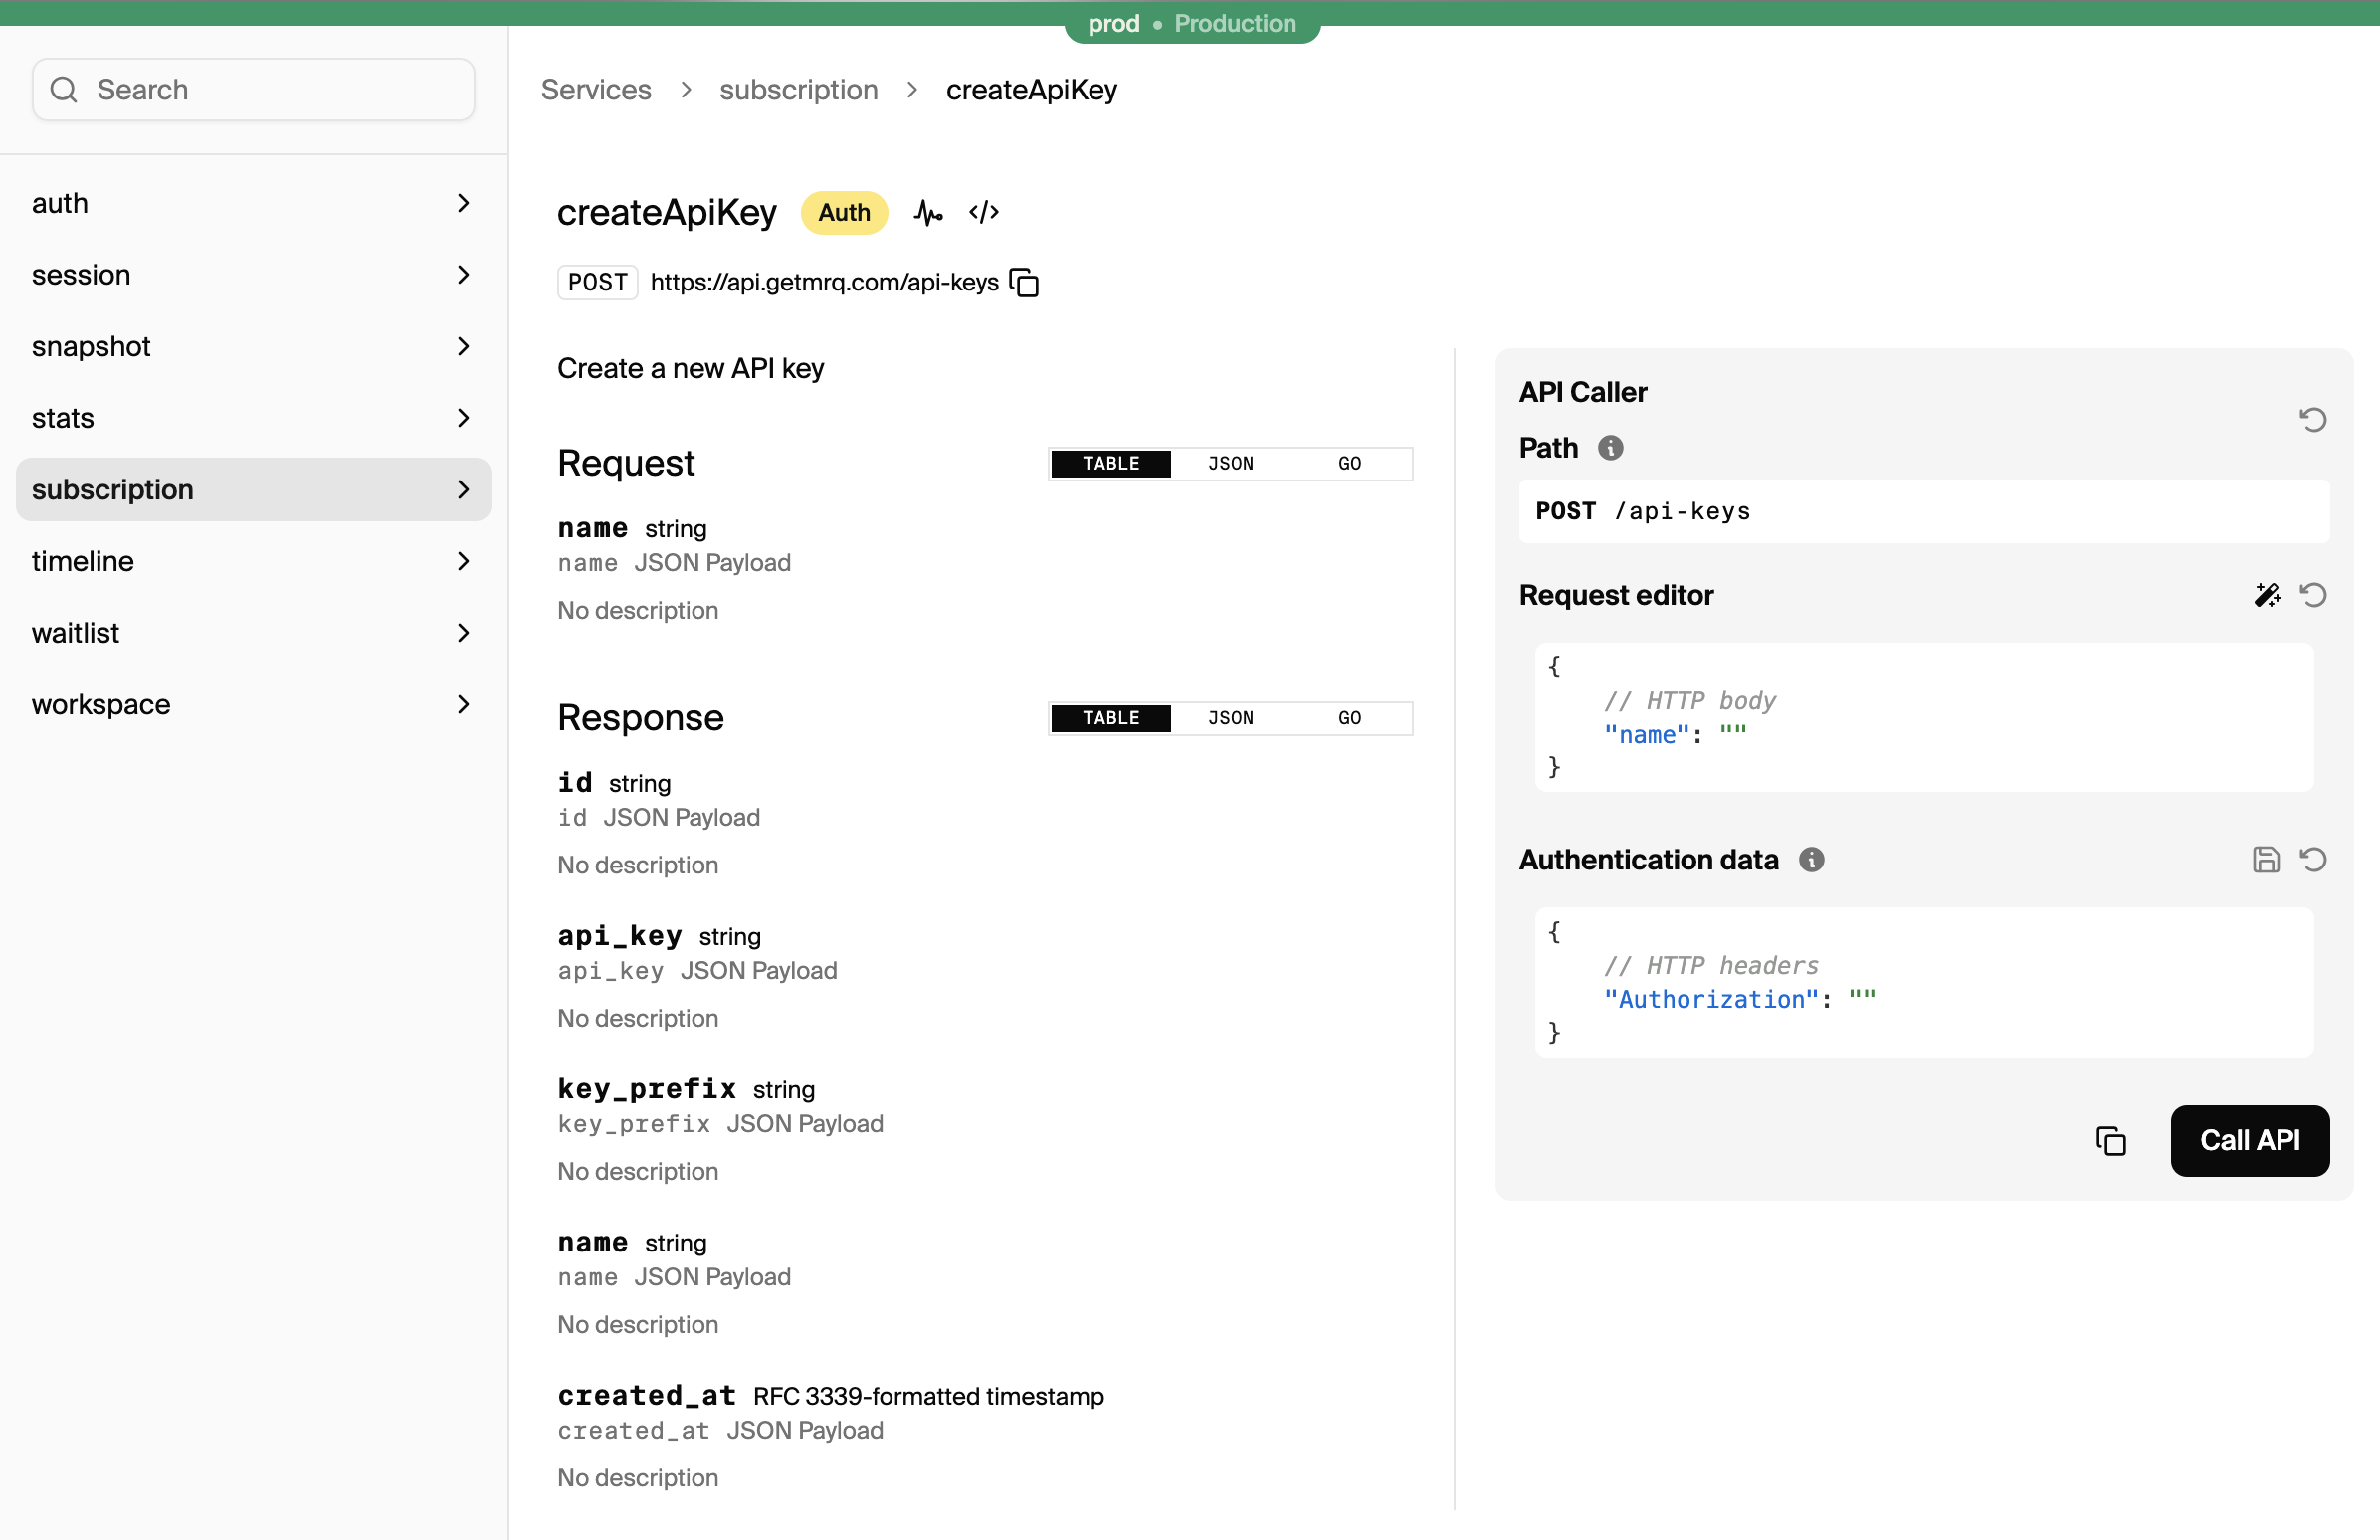This screenshot has width=2380, height=1540.
Task: Click the activity monitor icon beside Auth badge
Action: coord(928,212)
